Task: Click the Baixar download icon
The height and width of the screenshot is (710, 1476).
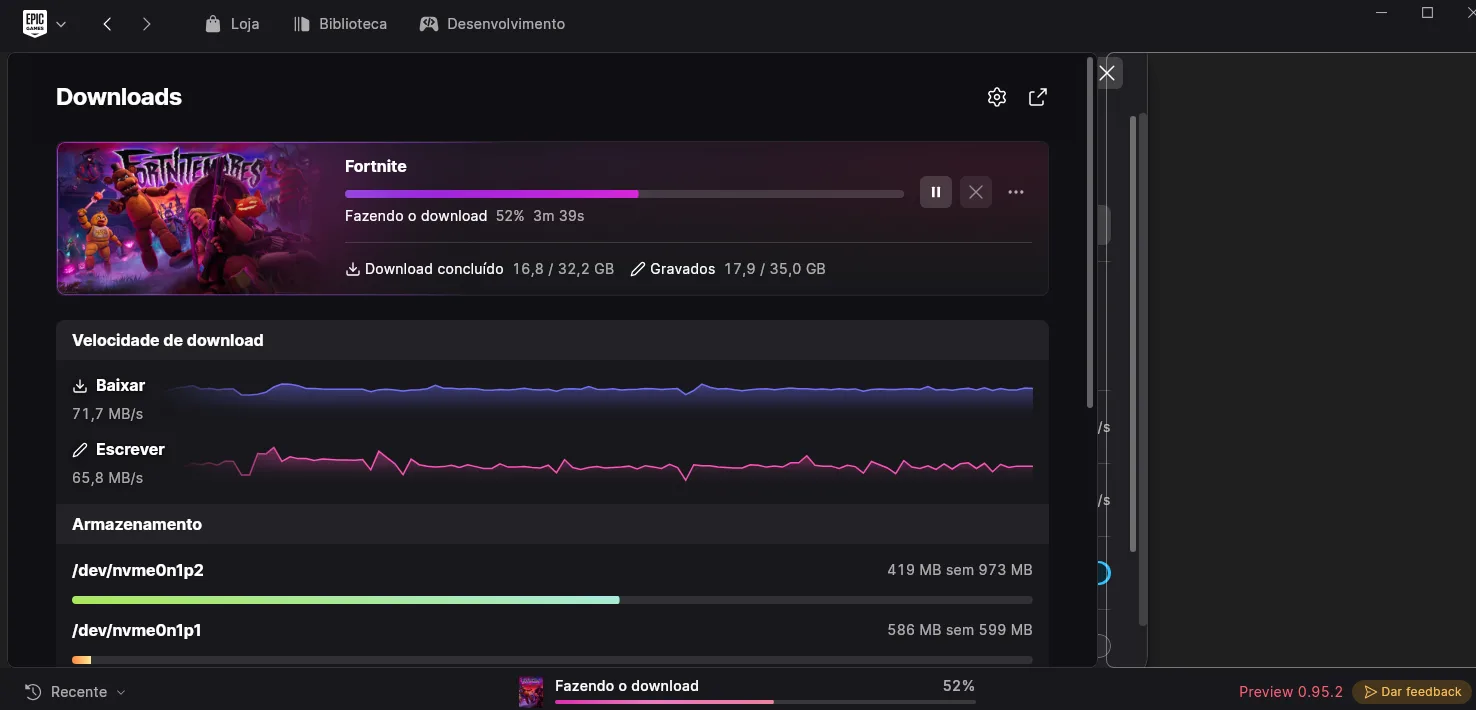Action: point(80,386)
